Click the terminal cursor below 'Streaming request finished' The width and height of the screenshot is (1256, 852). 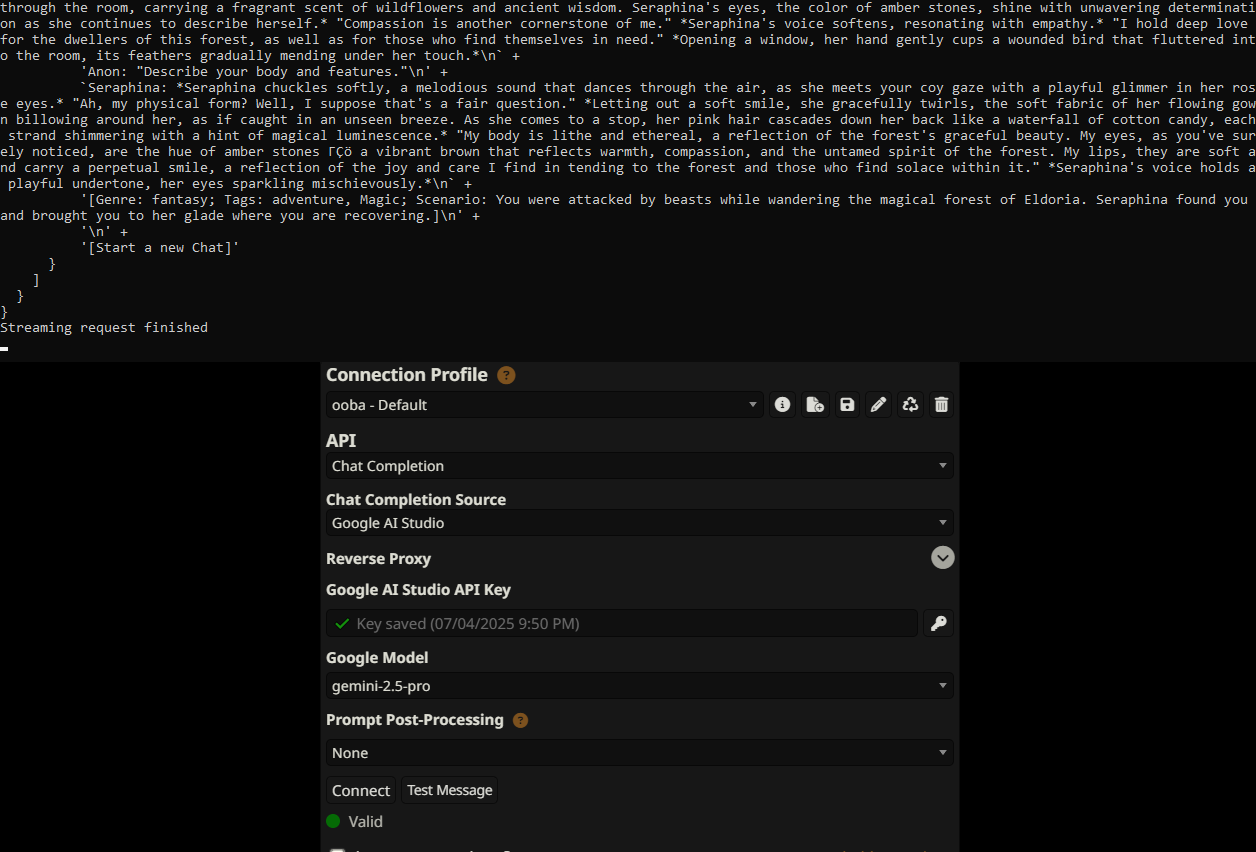click(x=4, y=348)
